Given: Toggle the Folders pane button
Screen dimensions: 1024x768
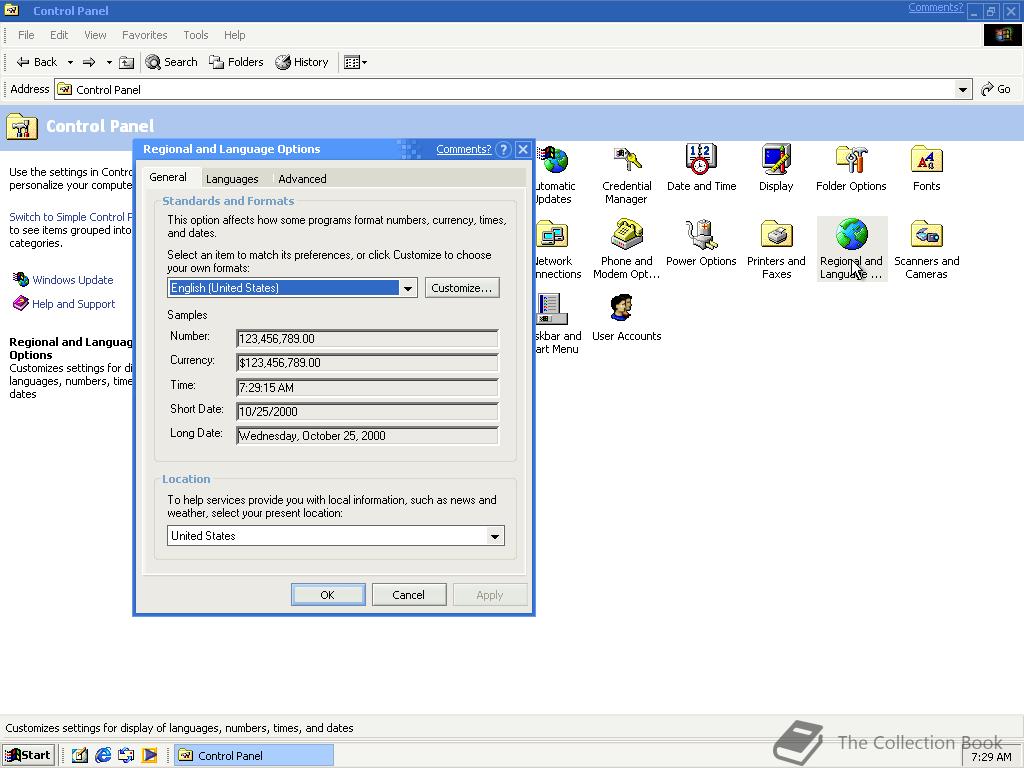Looking at the screenshot, I should tap(236, 62).
